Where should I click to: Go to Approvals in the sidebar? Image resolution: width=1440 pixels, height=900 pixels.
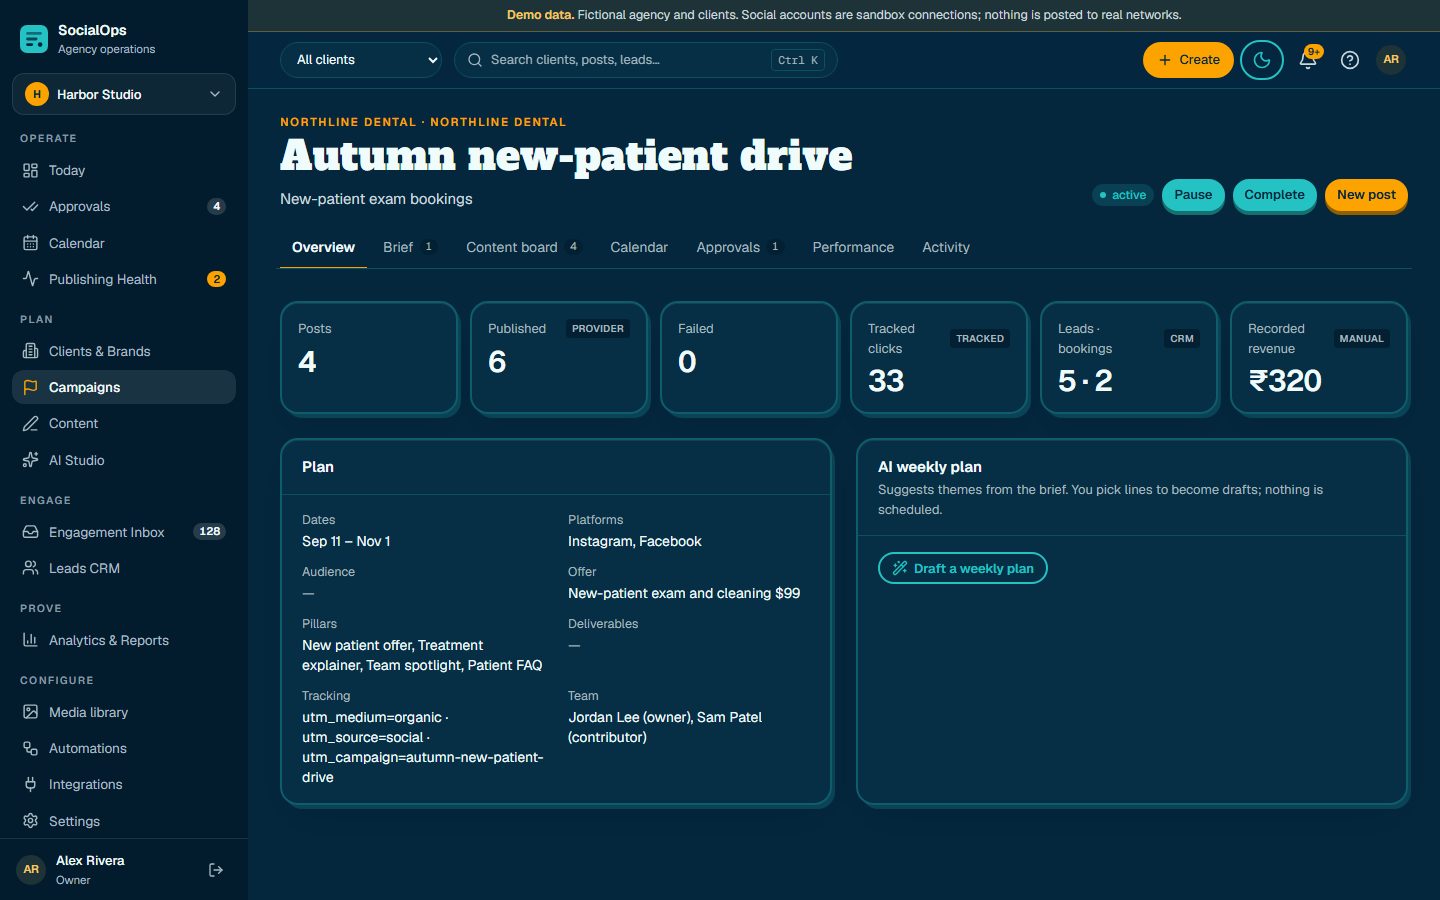(124, 207)
